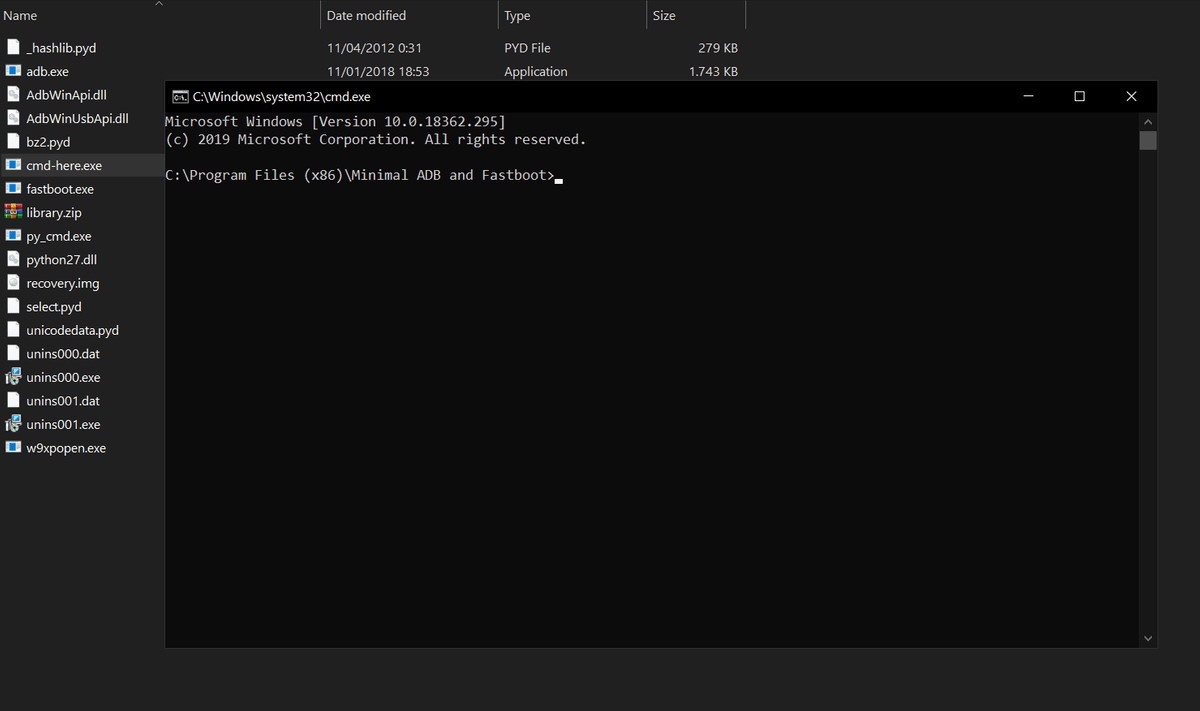This screenshot has width=1200, height=711.
Task: Click the 279 KB size cell
Action: click(718, 48)
